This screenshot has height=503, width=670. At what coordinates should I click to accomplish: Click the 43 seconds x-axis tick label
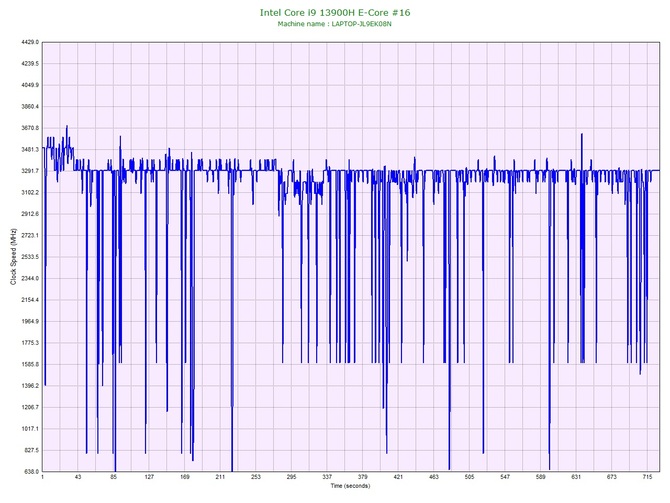(x=78, y=477)
